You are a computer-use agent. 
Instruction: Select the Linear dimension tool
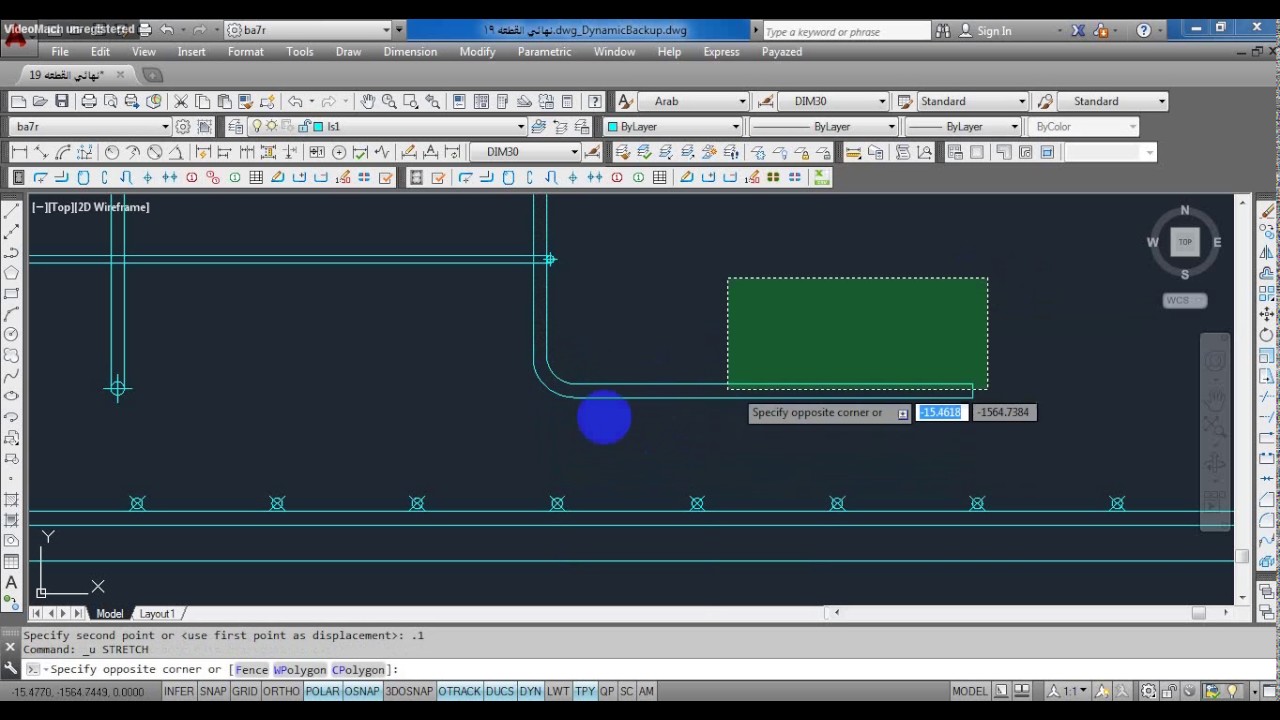(19, 152)
